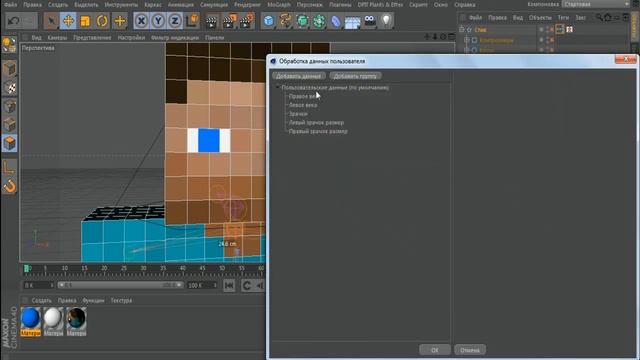640x360 pixels.
Task: Click Render to Picture Viewer icon
Action: tap(229, 21)
